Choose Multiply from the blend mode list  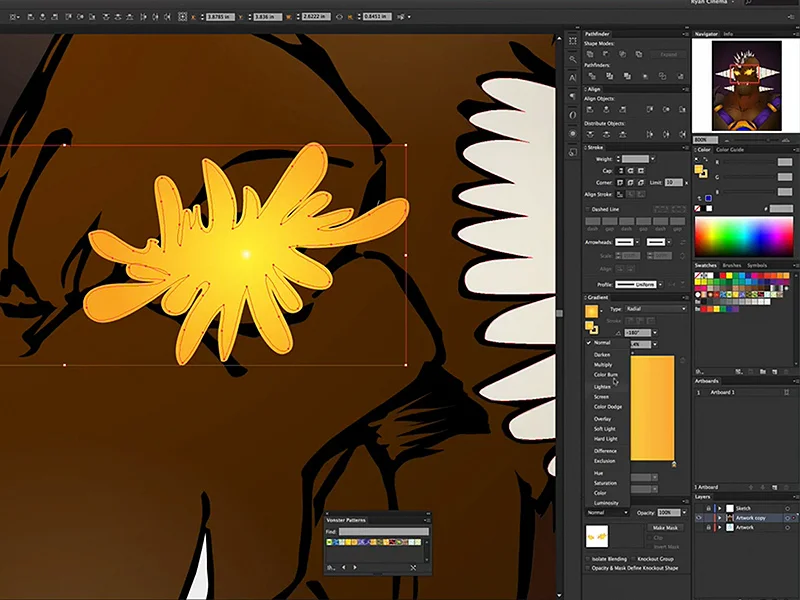pyautogui.click(x=603, y=364)
